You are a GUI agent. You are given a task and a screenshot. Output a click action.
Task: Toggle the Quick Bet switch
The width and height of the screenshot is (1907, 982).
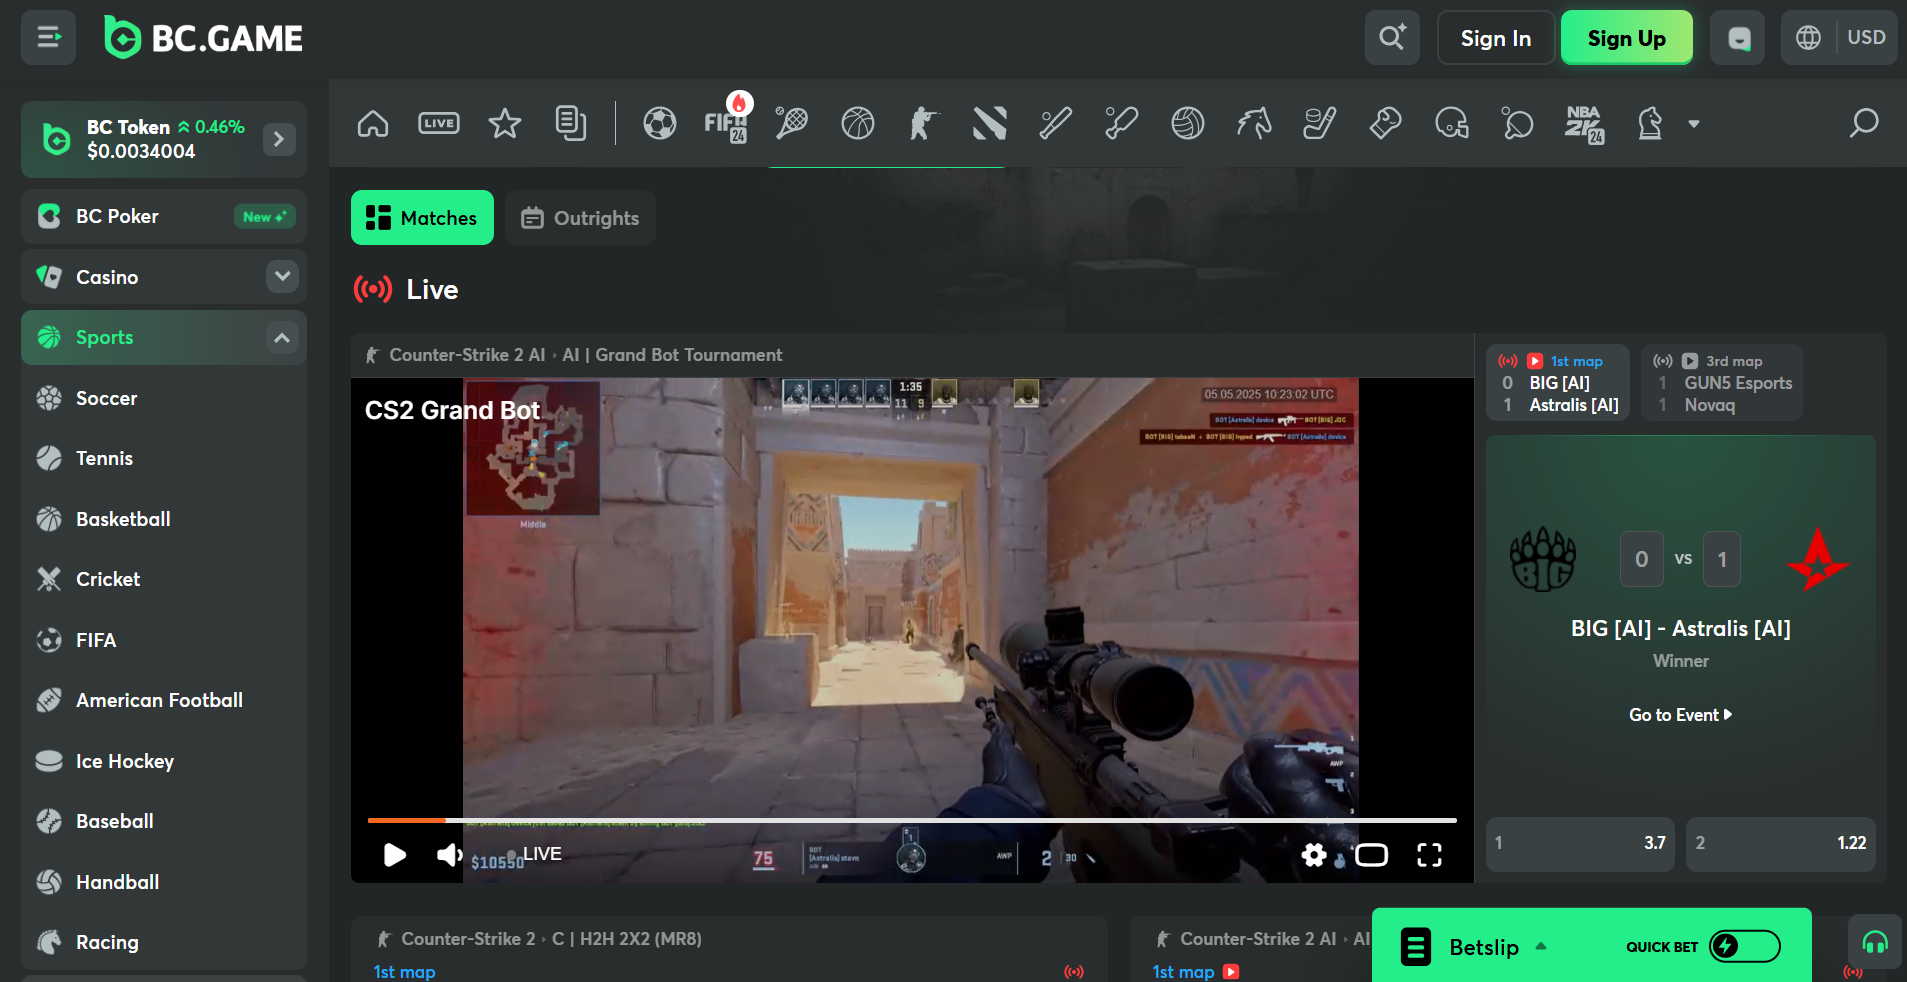point(1745,946)
